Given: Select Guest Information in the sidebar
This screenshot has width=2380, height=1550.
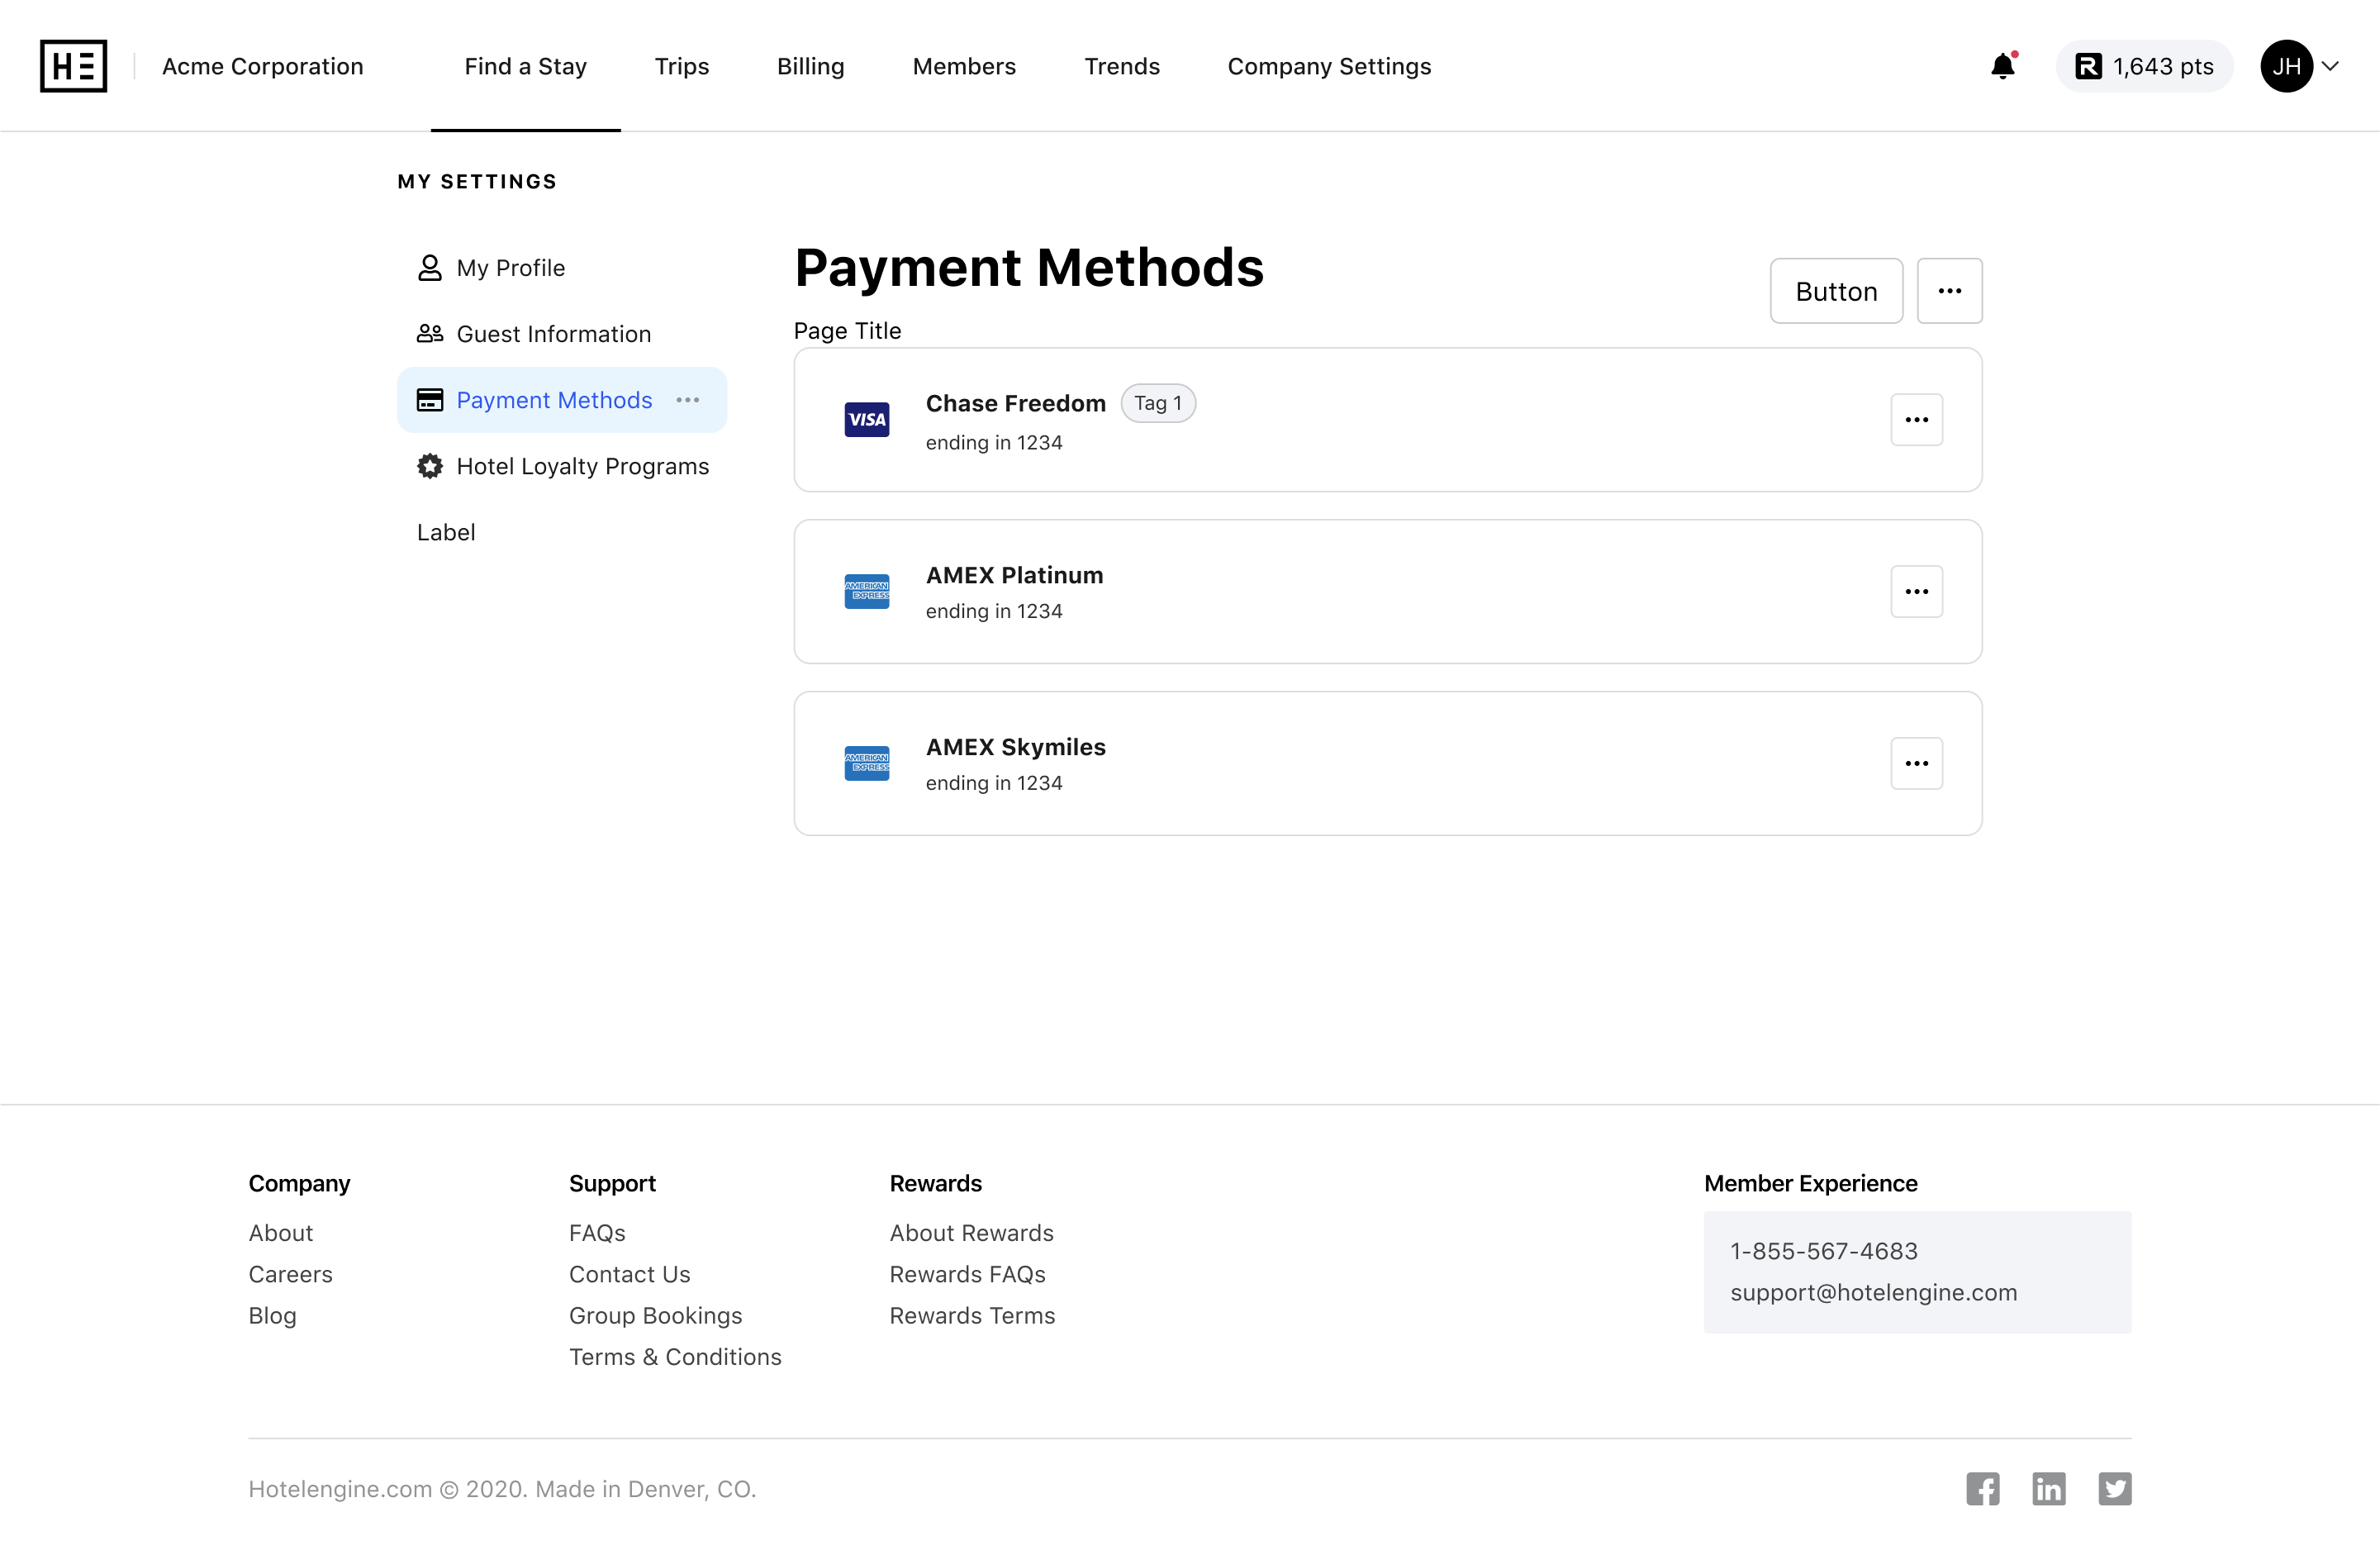Looking at the screenshot, I should (x=562, y=334).
